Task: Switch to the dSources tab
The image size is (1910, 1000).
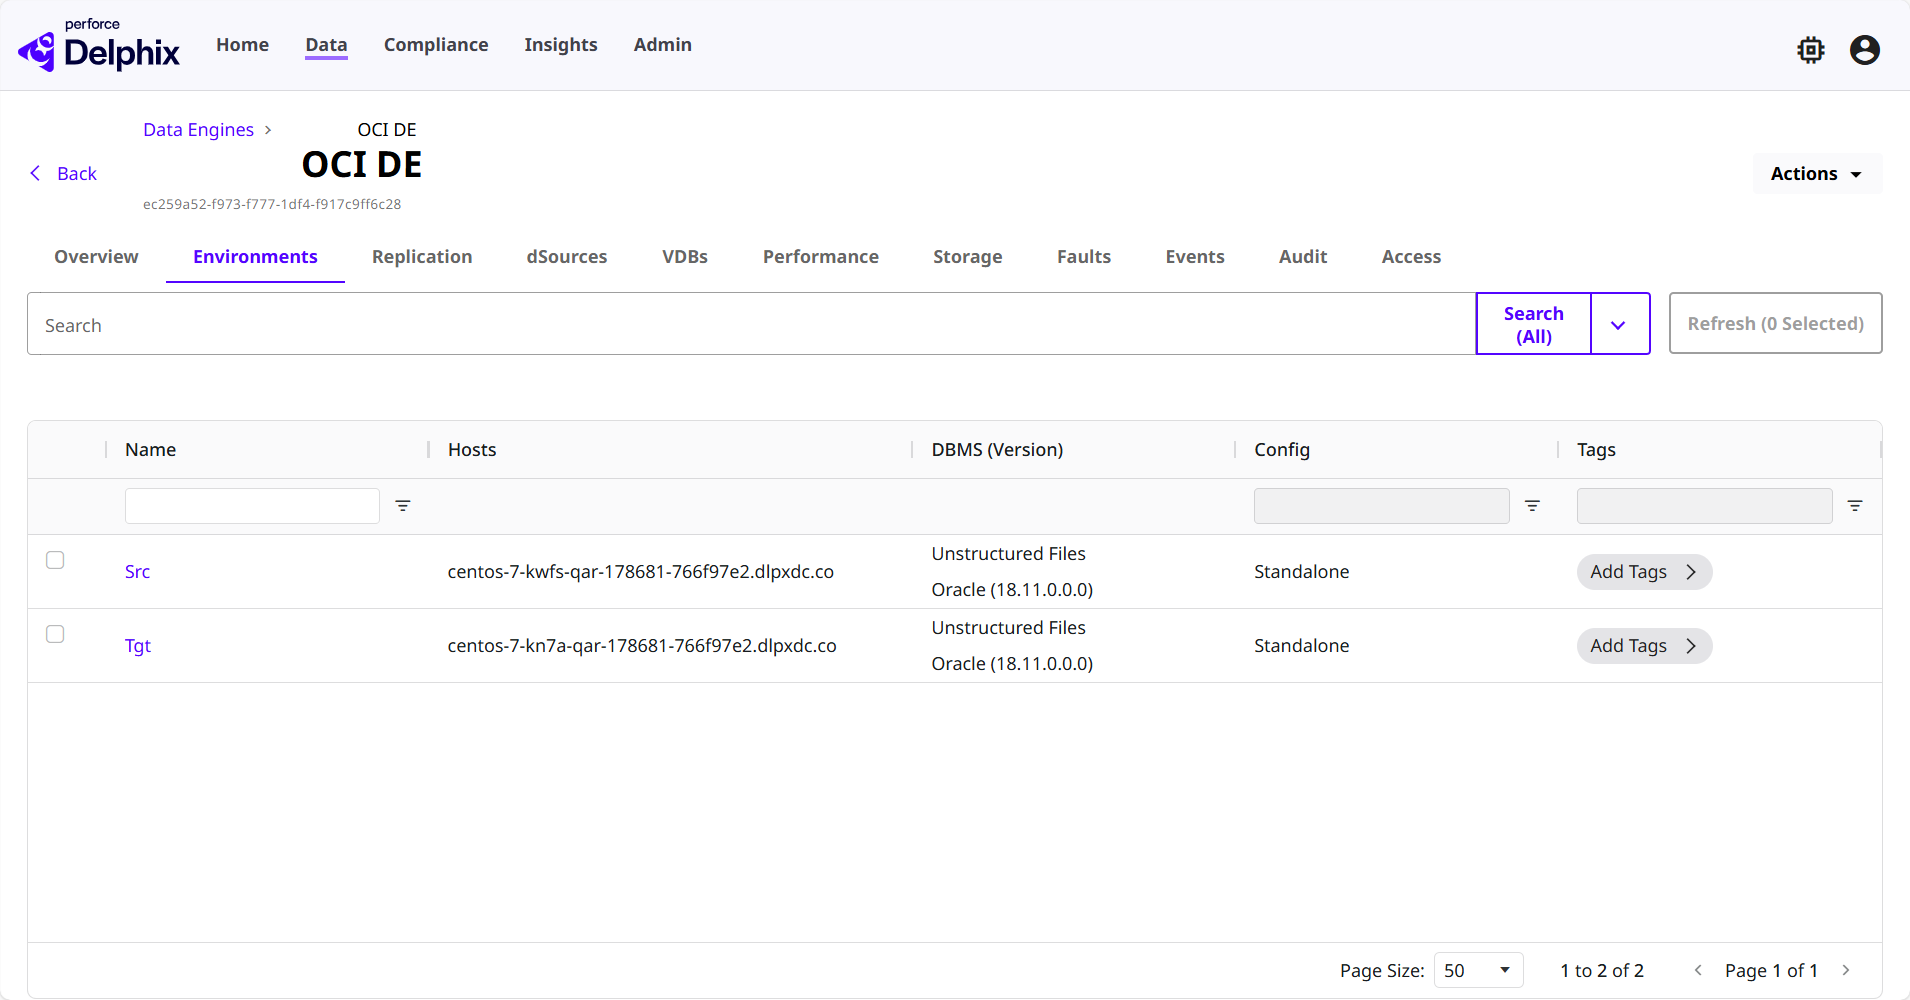Action: coord(567,257)
